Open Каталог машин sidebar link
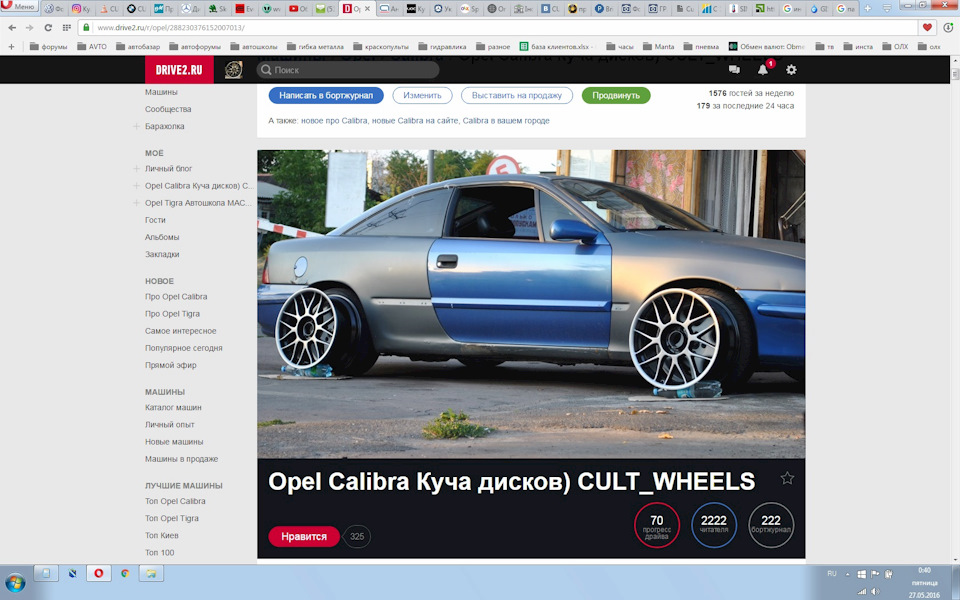 pos(173,407)
